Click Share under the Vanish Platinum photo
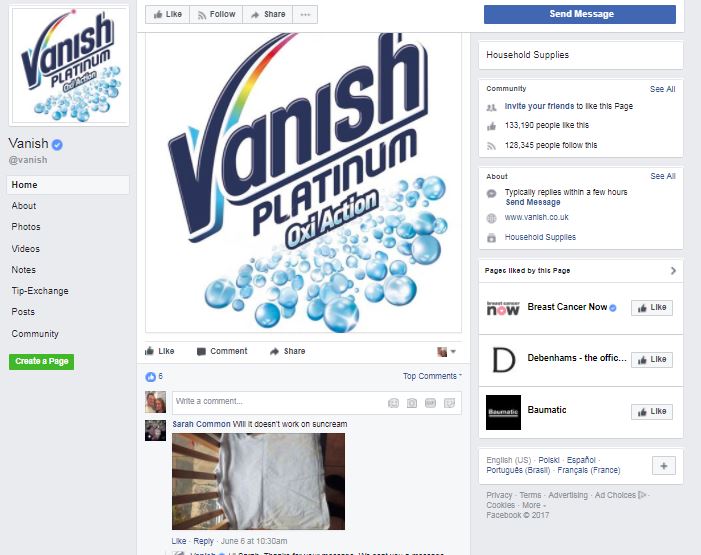The image size is (701, 555). click(287, 351)
